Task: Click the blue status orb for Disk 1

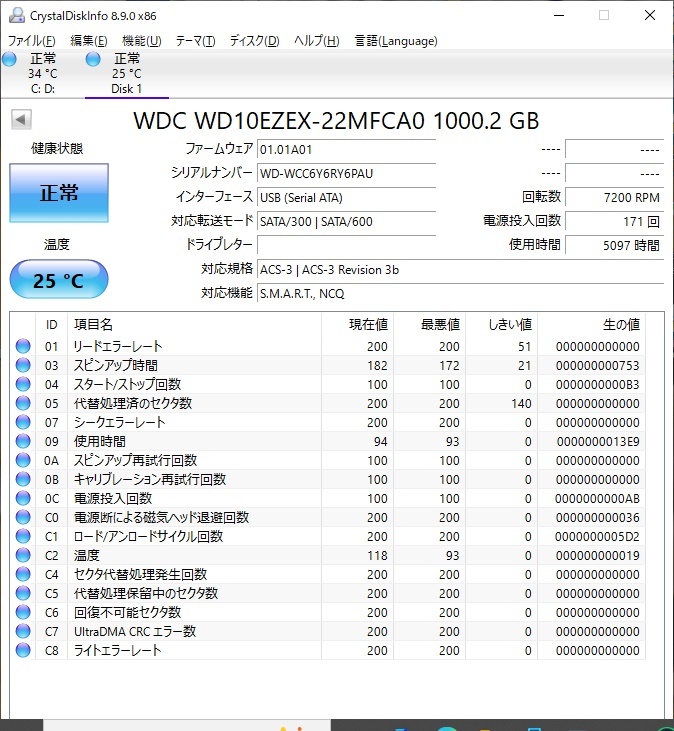Action: pyautogui.click(x=93, y=59)
